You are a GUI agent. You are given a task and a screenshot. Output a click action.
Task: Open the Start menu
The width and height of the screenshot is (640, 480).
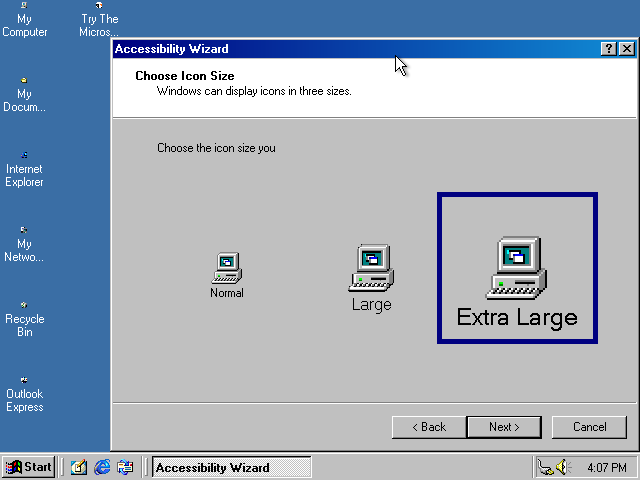click(x=29, y=467)
